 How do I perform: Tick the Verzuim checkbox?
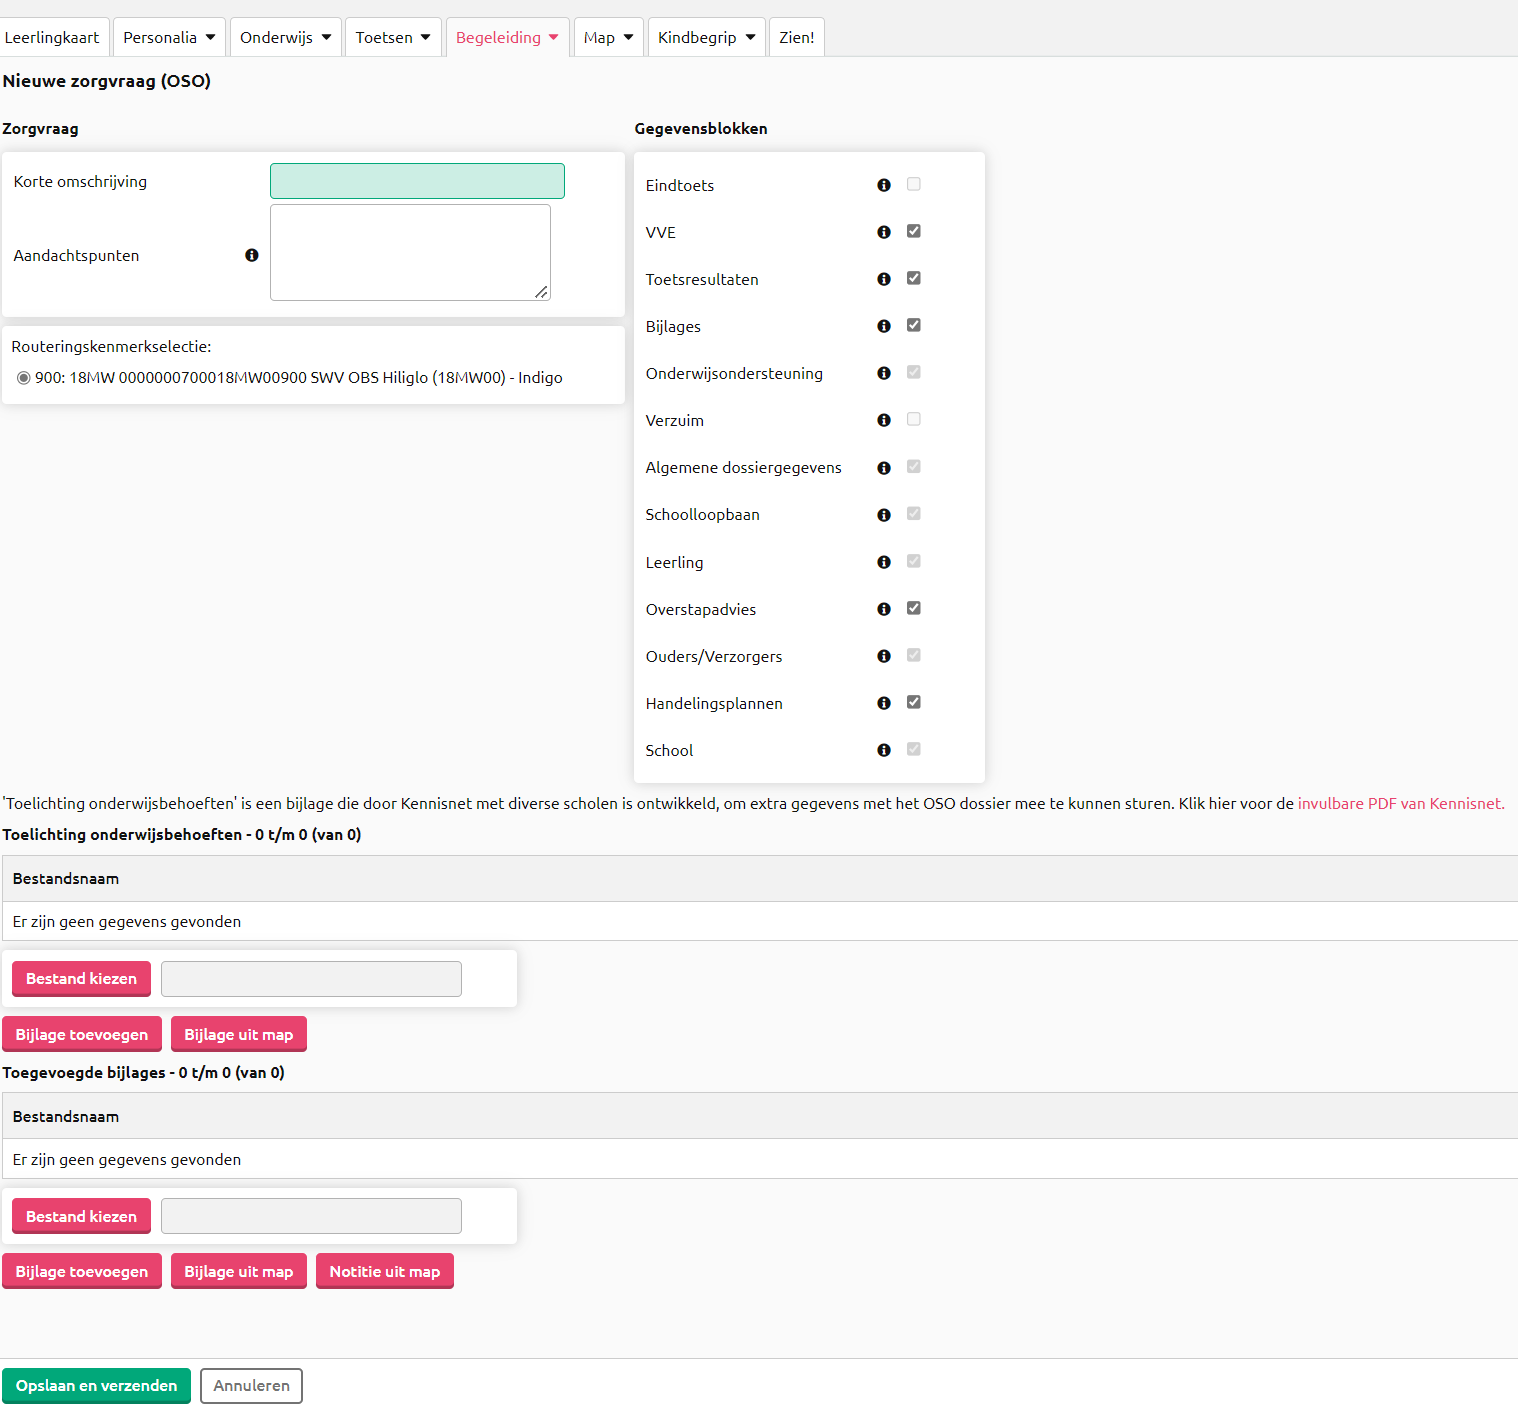[x=914, y=419]
